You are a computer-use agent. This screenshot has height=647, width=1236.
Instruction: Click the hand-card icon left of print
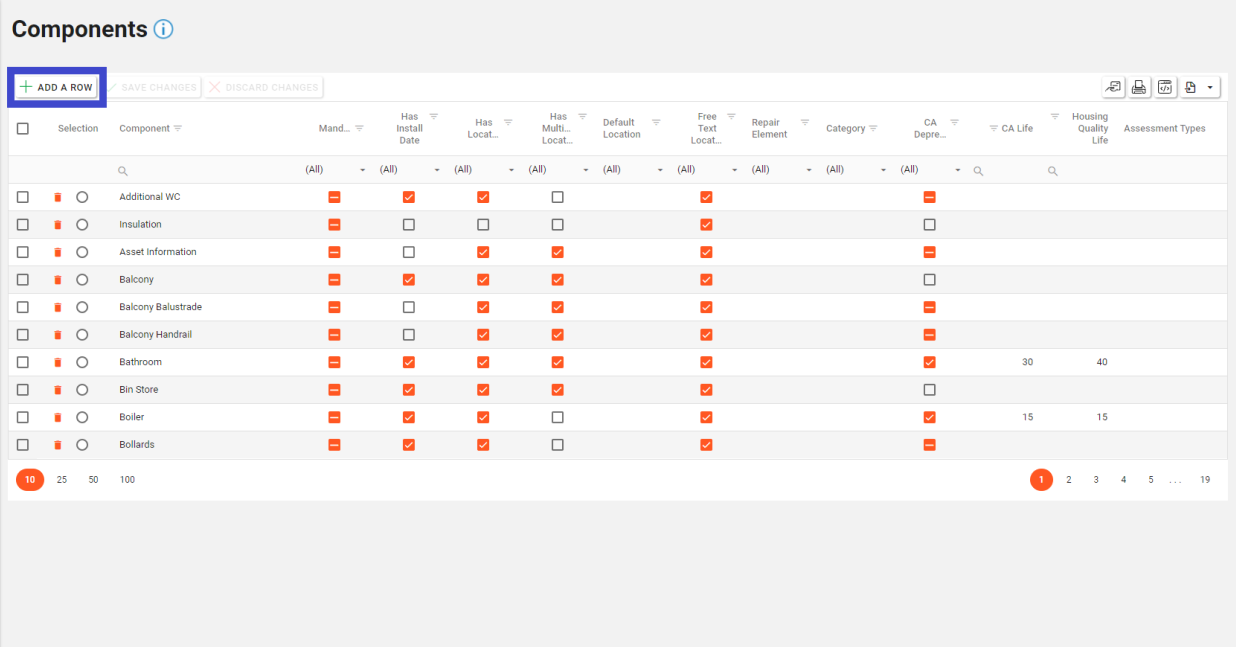1113,88
